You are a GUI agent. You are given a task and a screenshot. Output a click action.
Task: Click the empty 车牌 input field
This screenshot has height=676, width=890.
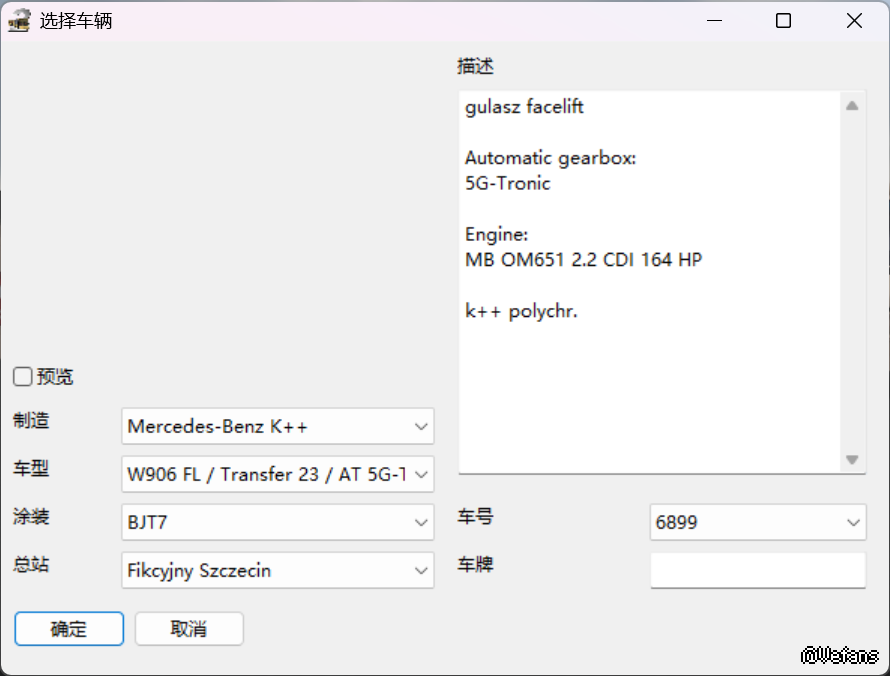point(757,571)
